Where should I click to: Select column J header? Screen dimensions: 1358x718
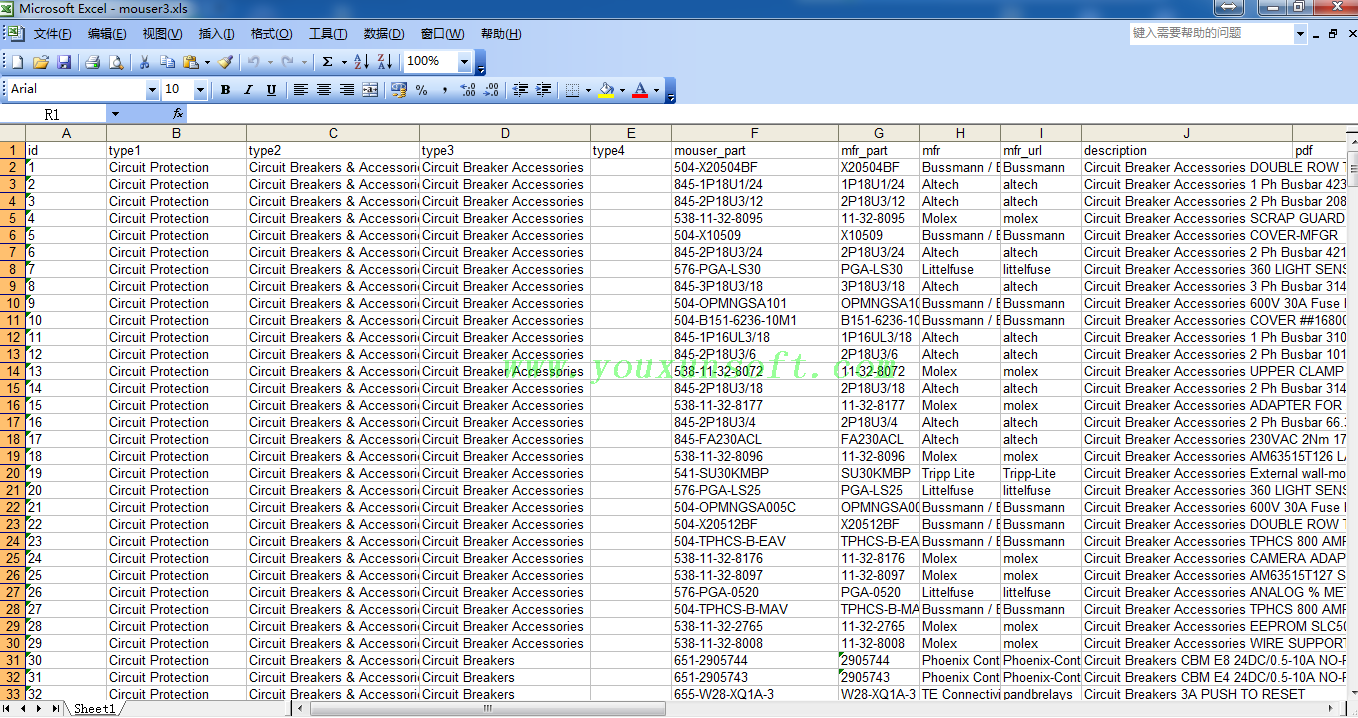(x=1187, y=133)
